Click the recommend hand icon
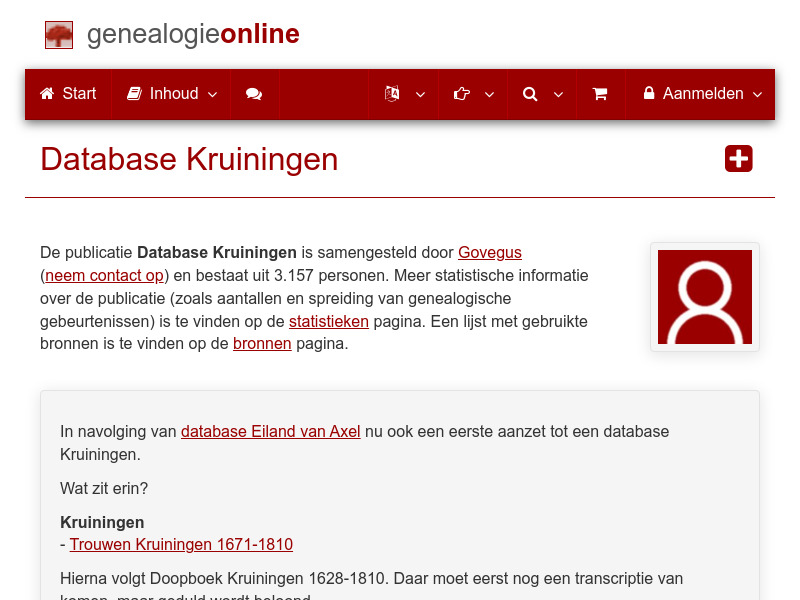The height and width of the screenshot is (600, 800). [461, 93]
